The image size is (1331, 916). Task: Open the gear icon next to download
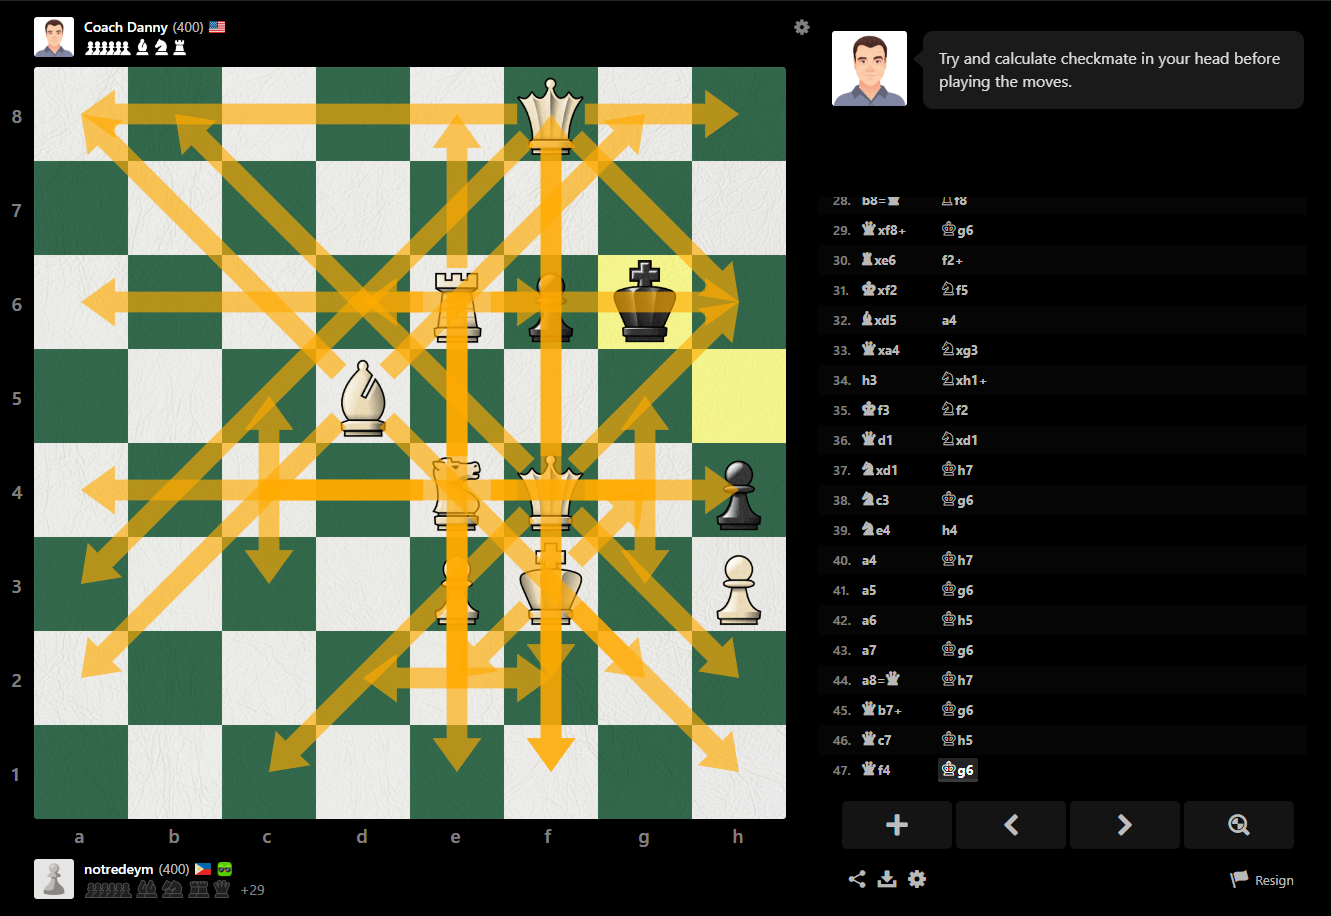coord(917,879)
